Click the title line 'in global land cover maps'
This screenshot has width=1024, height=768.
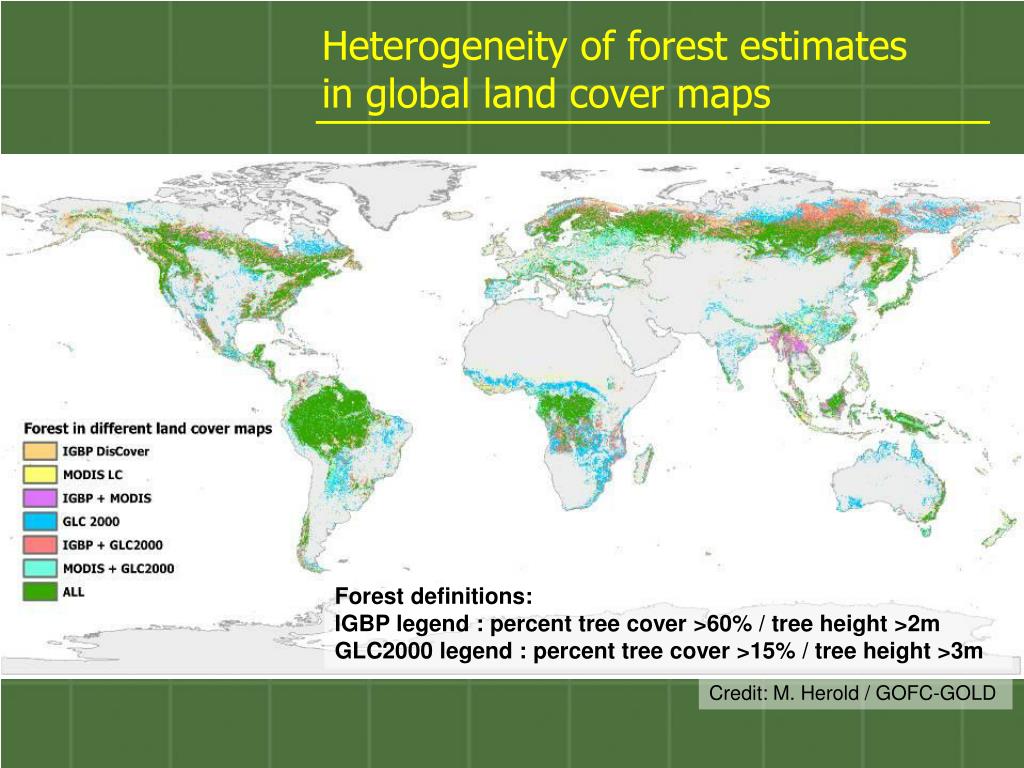click(x=547, y=94)
